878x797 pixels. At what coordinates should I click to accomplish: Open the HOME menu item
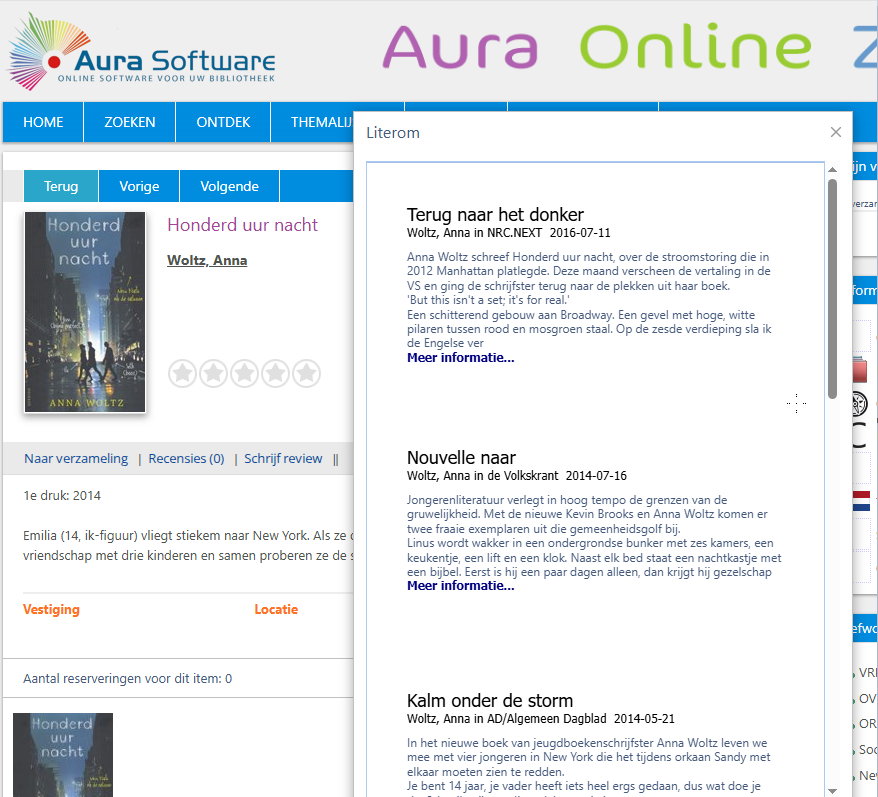(x=43, y=122)
